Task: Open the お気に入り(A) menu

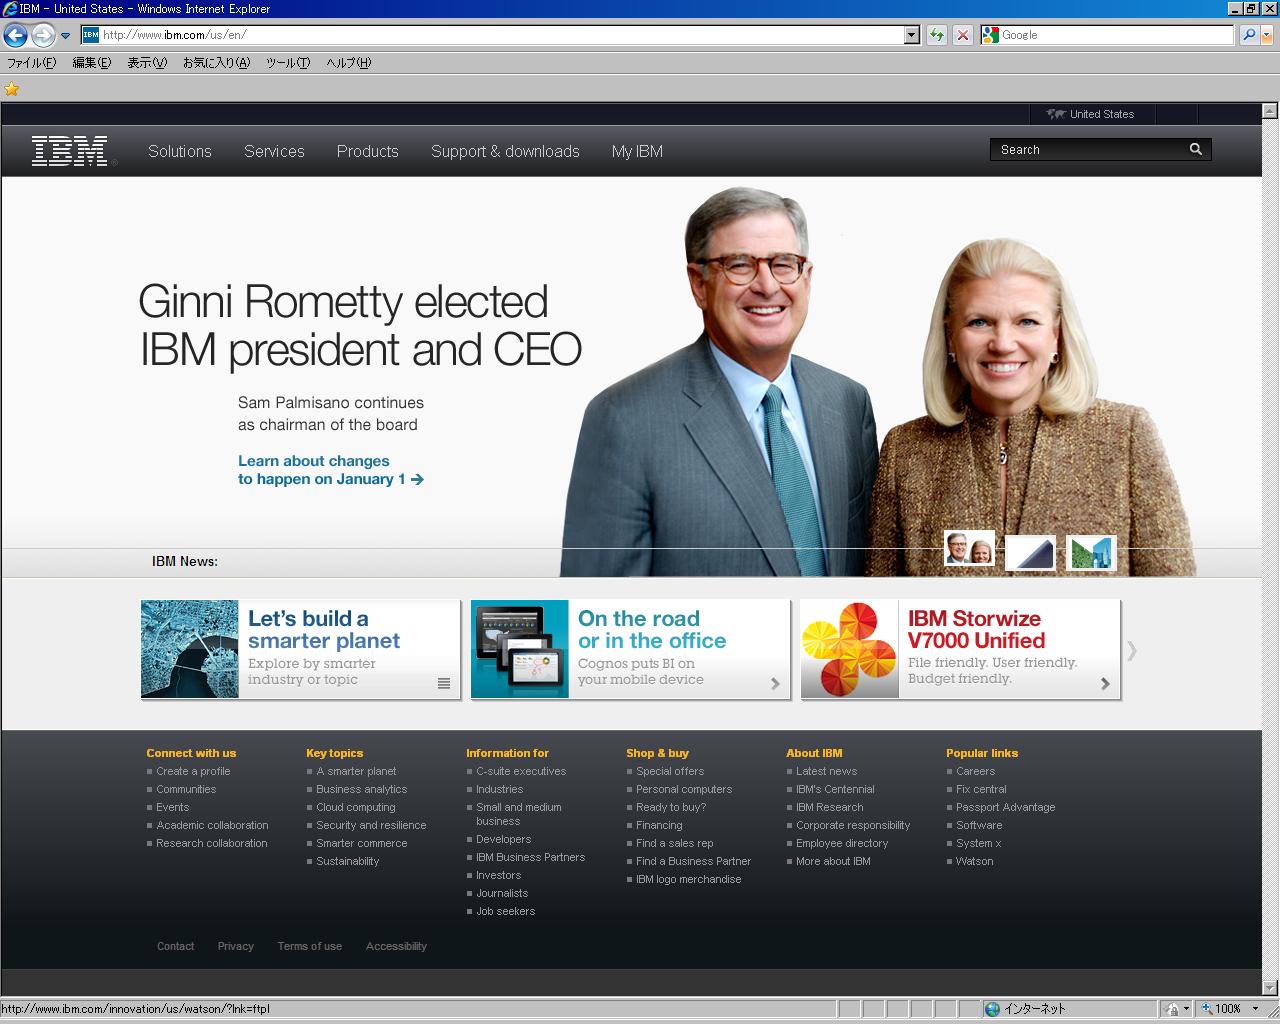Action: [216, 63]
